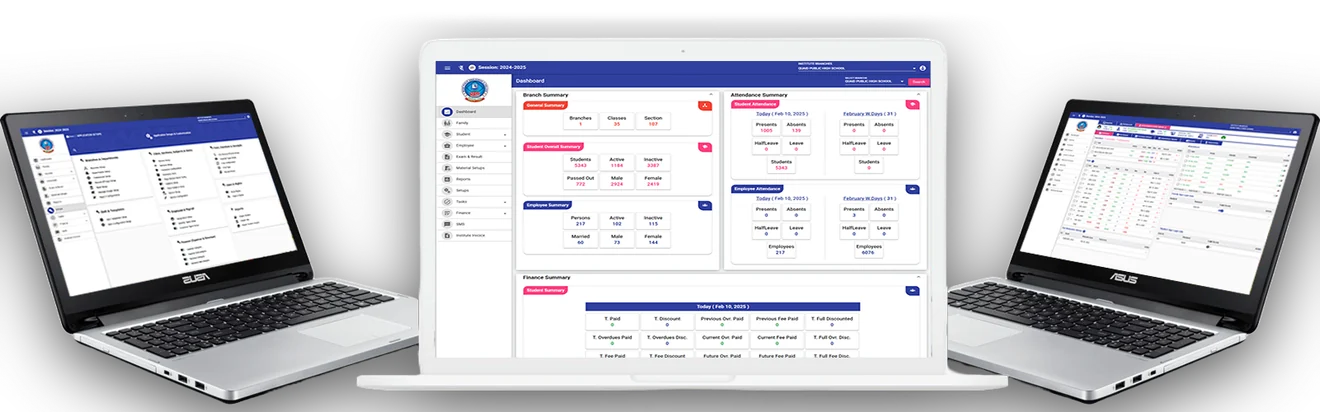The width and height of the screenshot is (1320, 412).
Task: Open the hamburger menu on the center laptop
Action: pos(447,67)
